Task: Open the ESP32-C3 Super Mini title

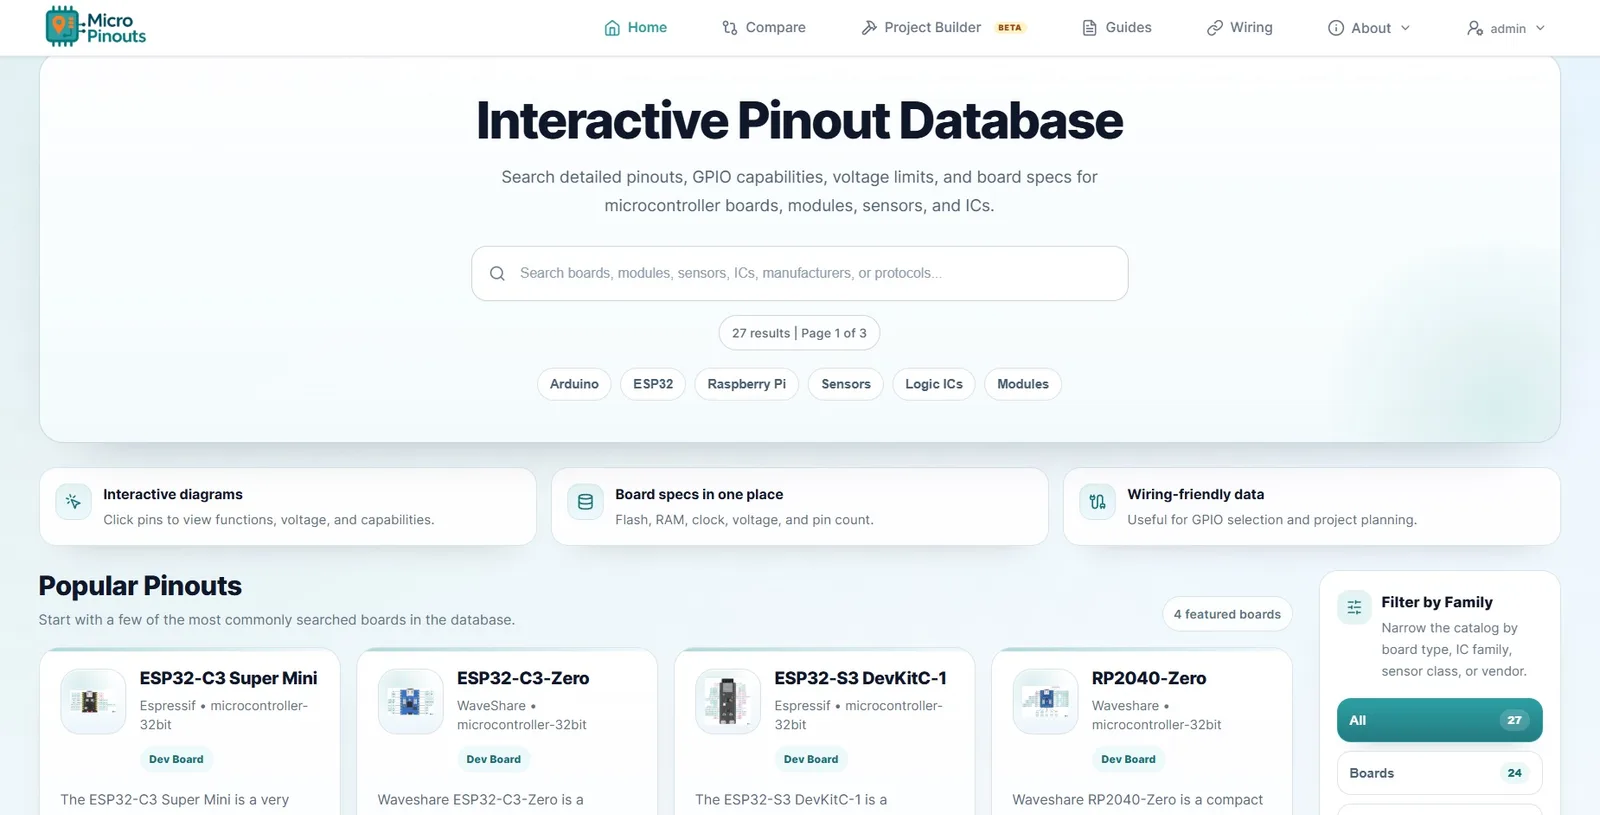Action: point(228,678)
